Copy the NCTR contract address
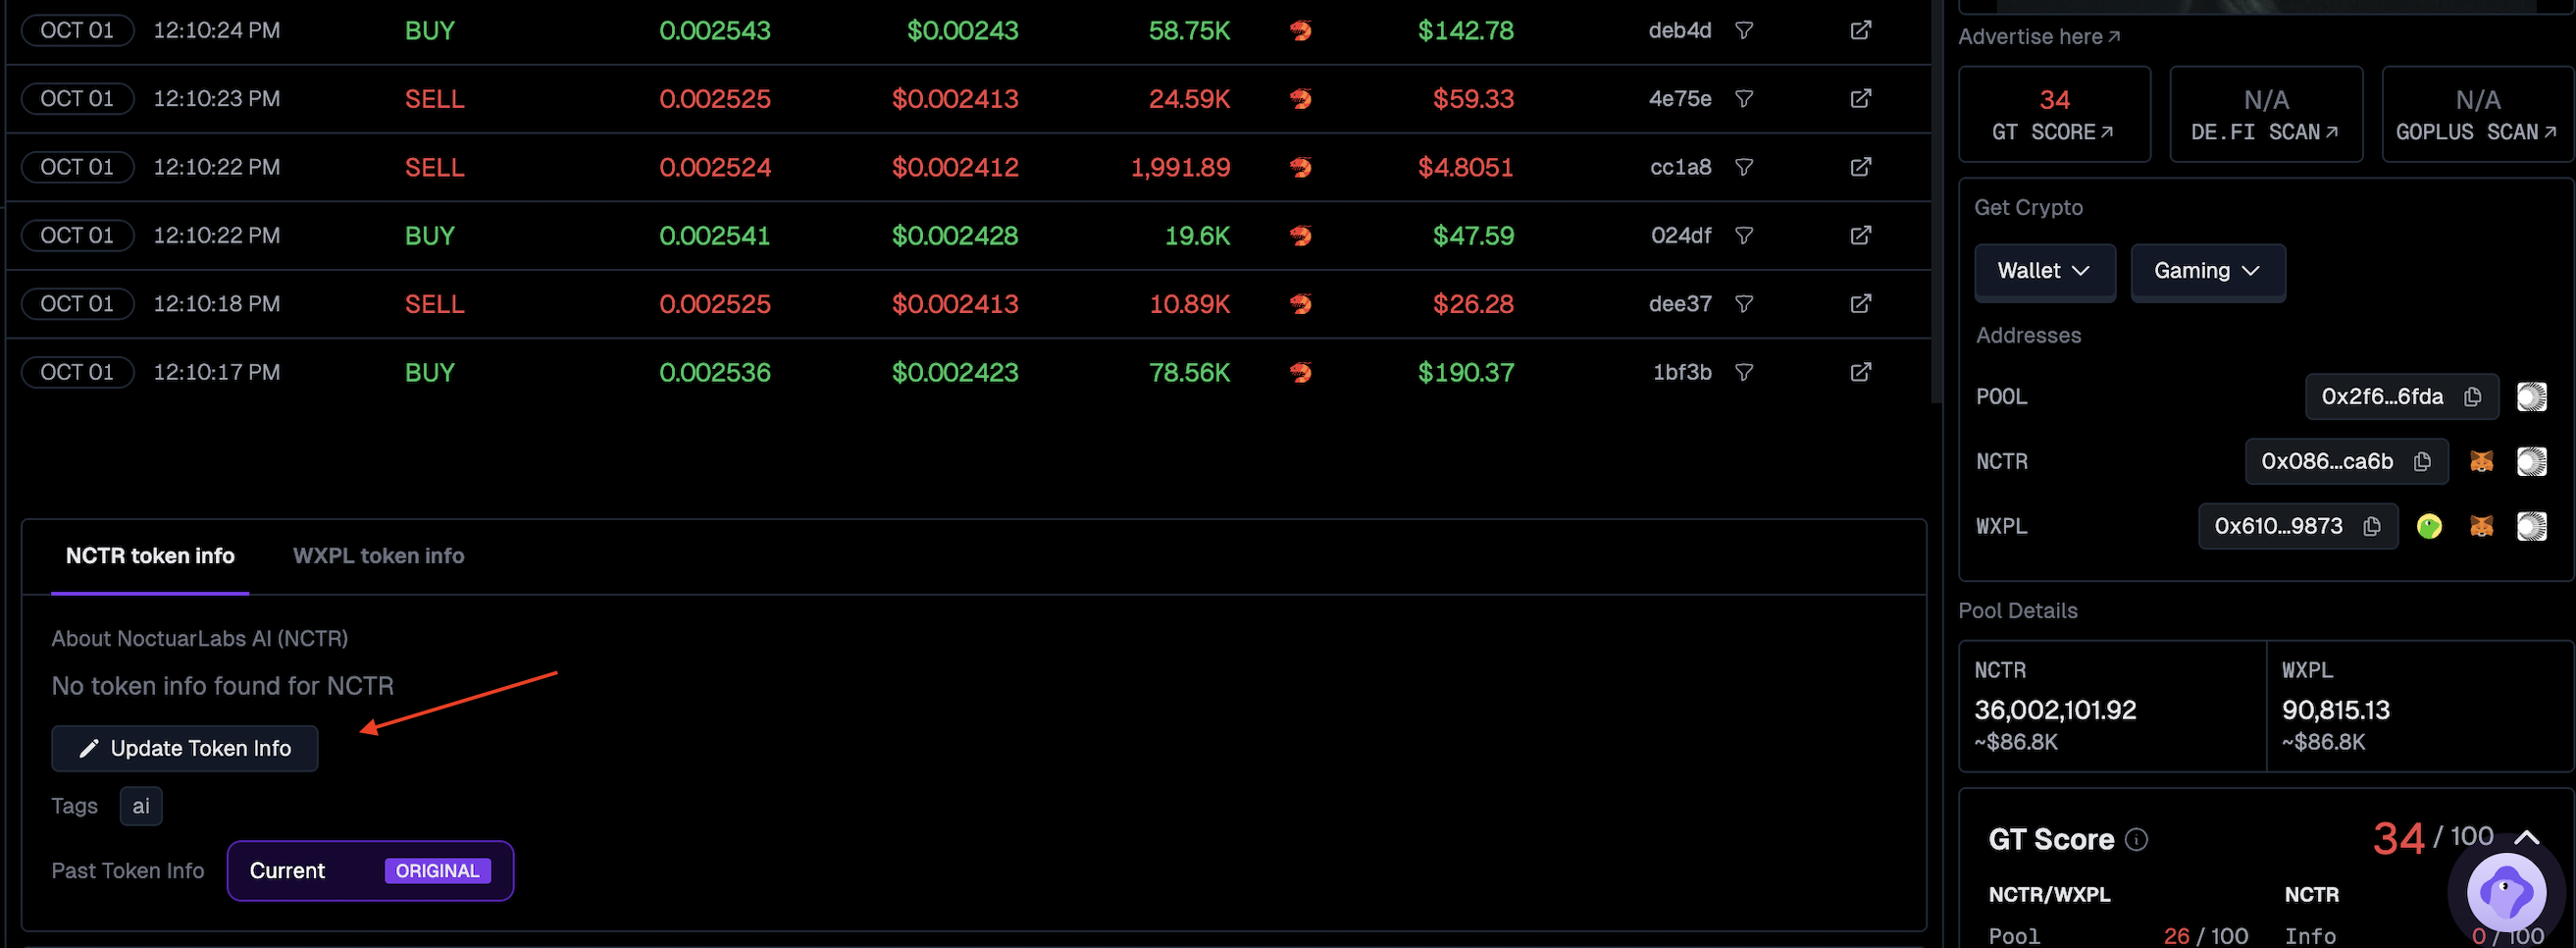2576x948 pixels. pyautogui.click(x=2422, y=461)
